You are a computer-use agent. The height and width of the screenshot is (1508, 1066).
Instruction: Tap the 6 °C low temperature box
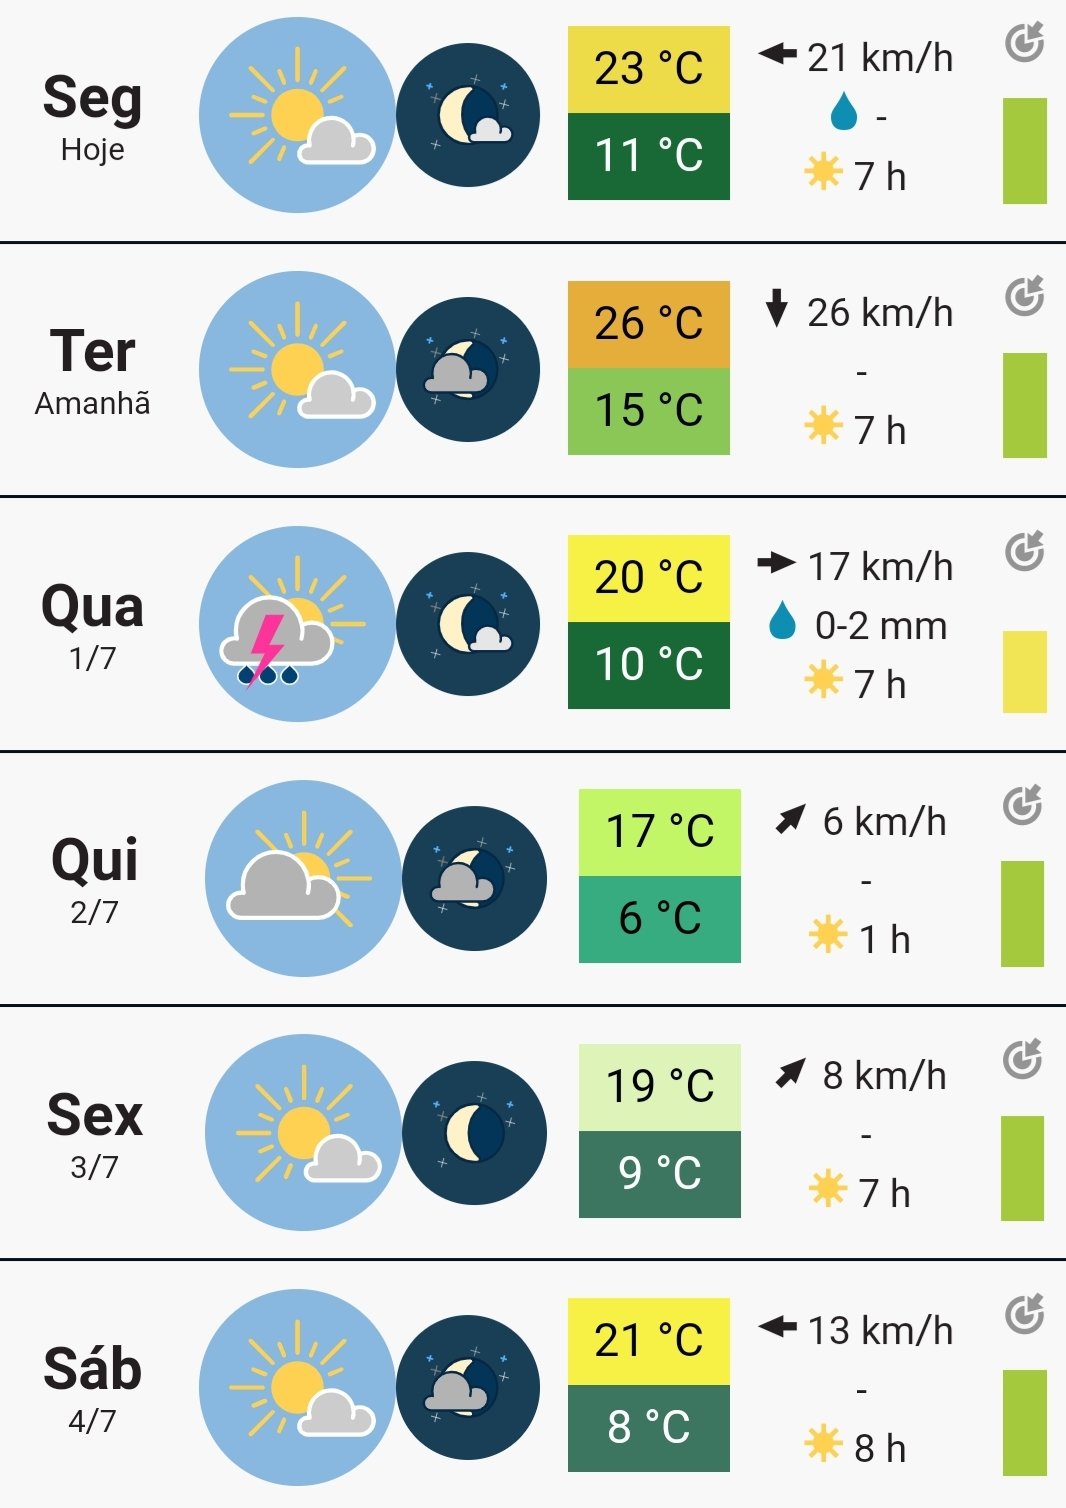(660, 919)
